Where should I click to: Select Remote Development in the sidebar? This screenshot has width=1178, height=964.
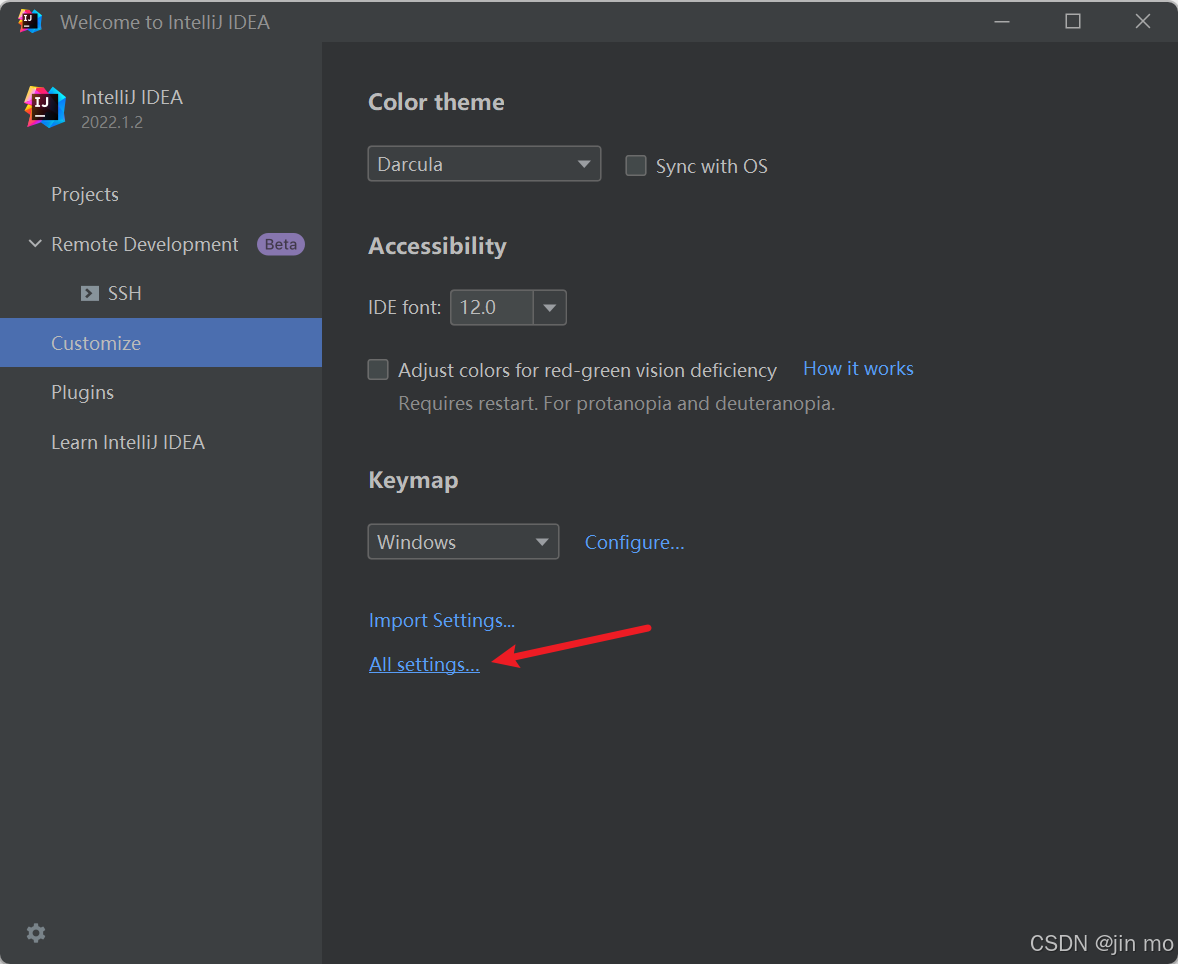(x=144, y=244)
